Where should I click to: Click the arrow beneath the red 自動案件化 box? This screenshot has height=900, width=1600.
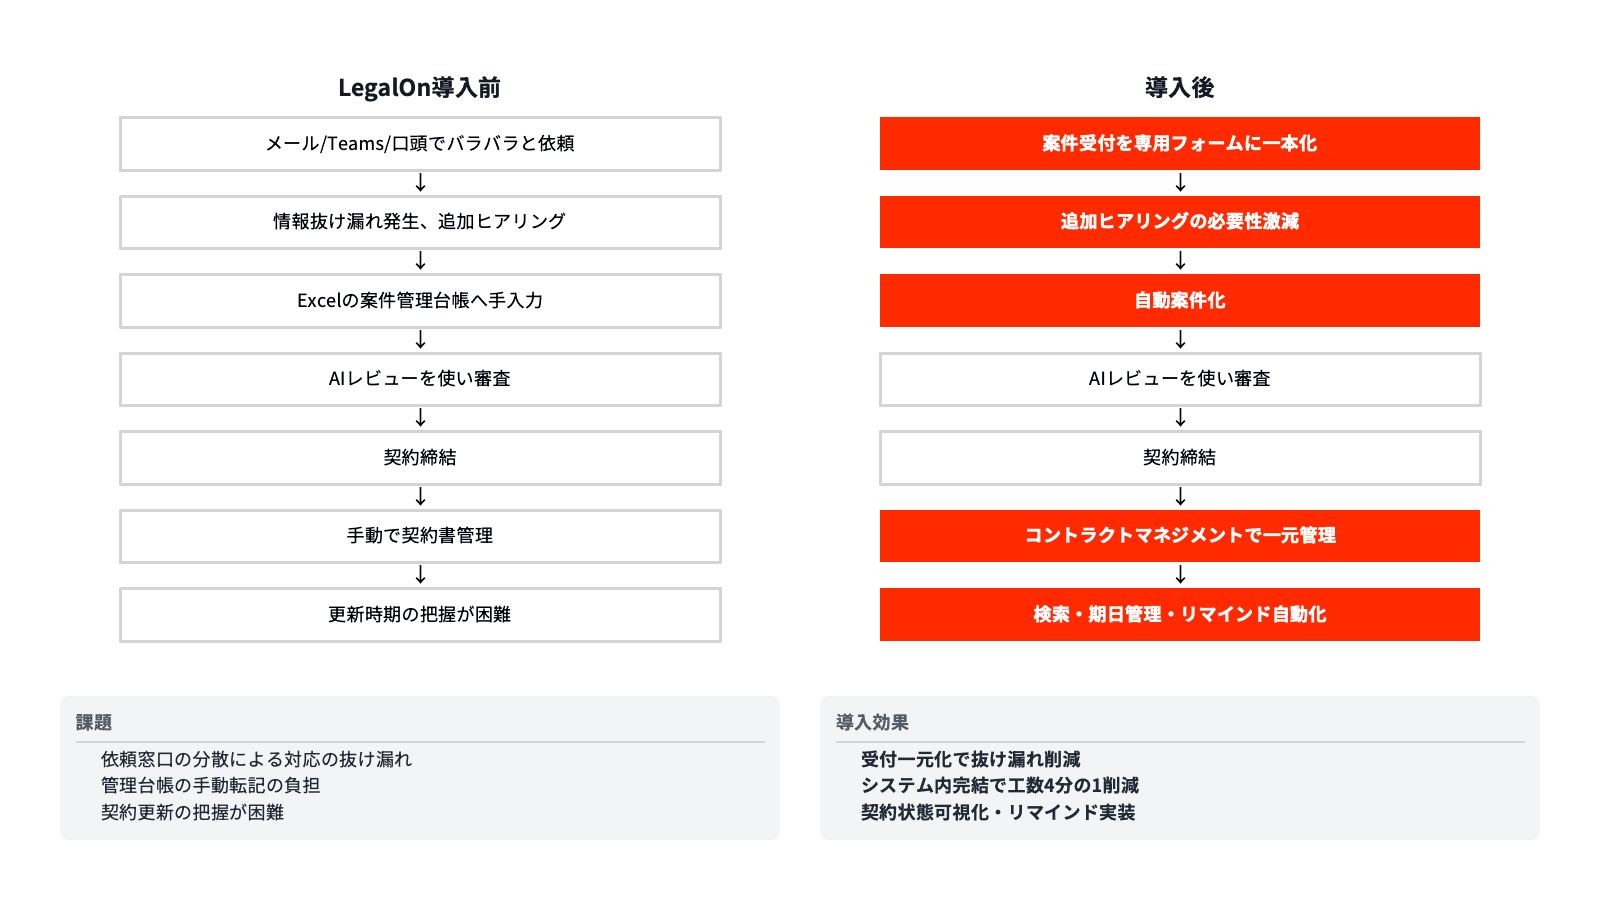1180,340
